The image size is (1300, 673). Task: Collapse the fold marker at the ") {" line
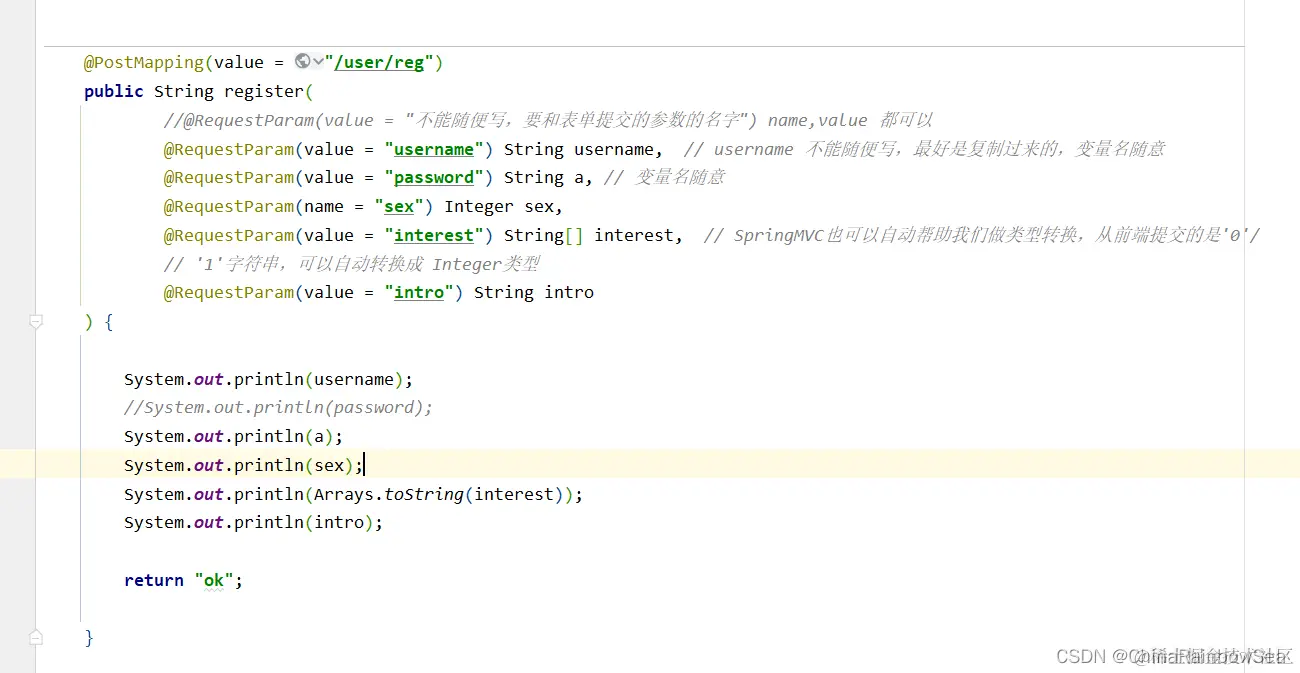click(36, 321)
